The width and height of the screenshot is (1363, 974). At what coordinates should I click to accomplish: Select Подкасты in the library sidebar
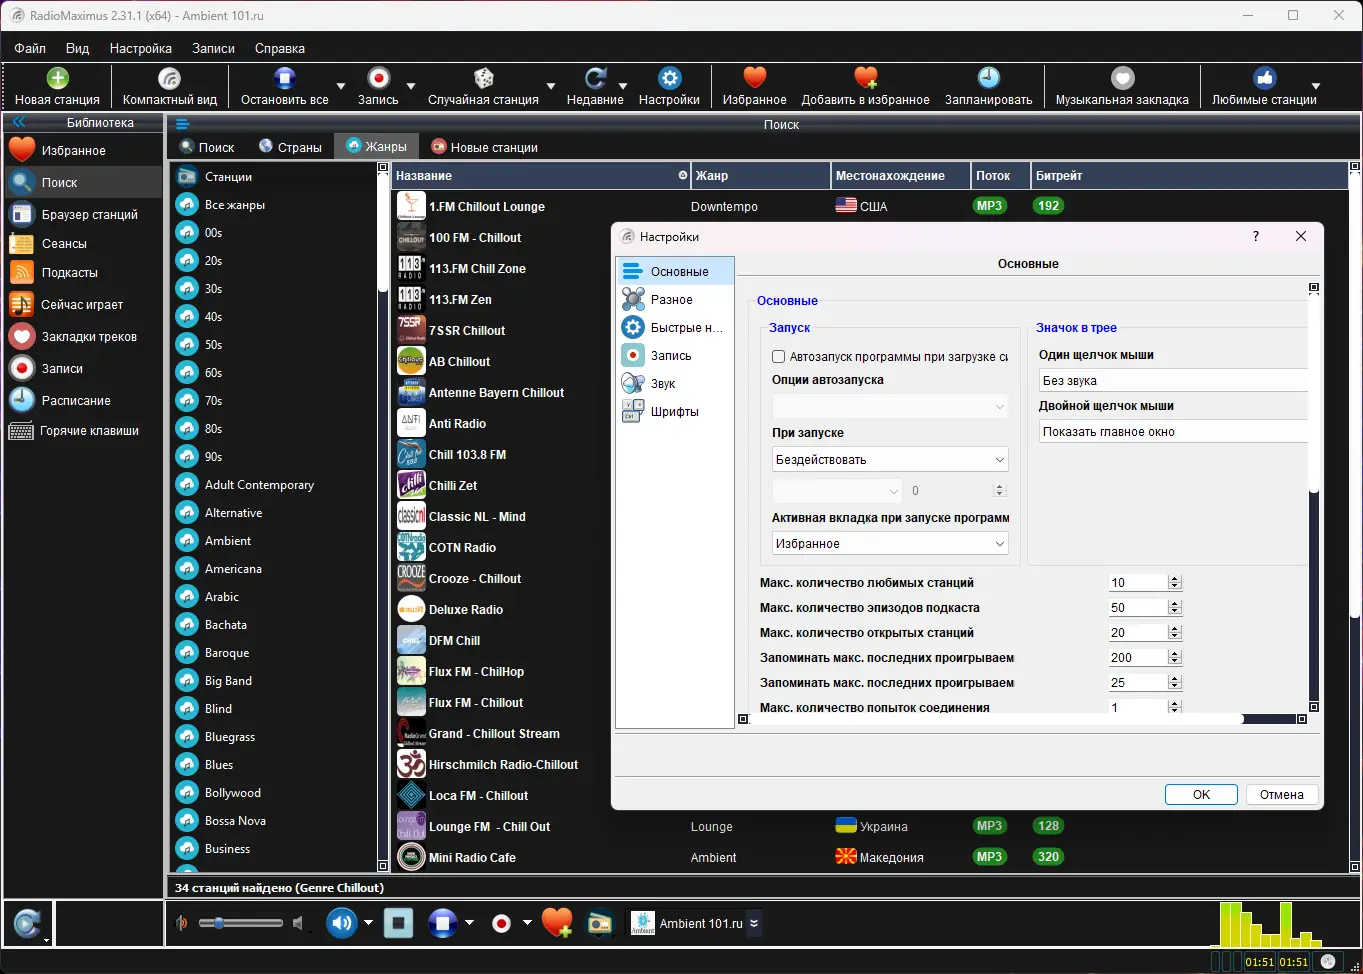pyautogui.click(x=69, y=272)
